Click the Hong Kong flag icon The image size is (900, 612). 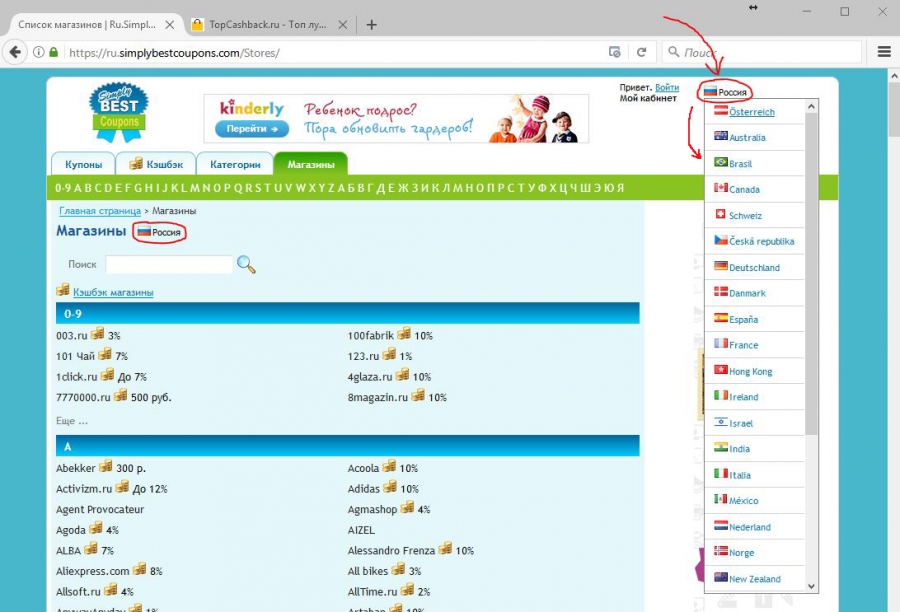721,370
